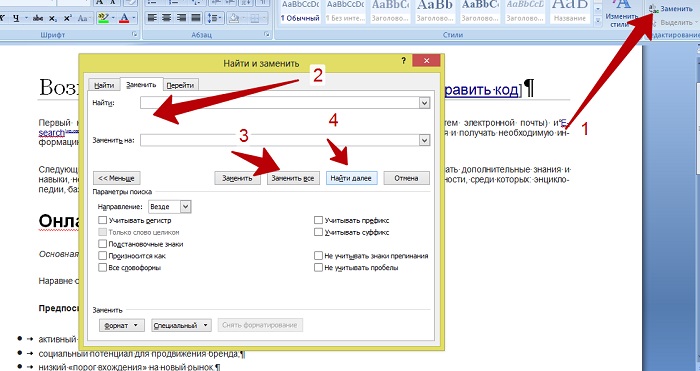Enable Все словоформы checkbox
This screenshot has height=371, width=700.
(103, 267)
